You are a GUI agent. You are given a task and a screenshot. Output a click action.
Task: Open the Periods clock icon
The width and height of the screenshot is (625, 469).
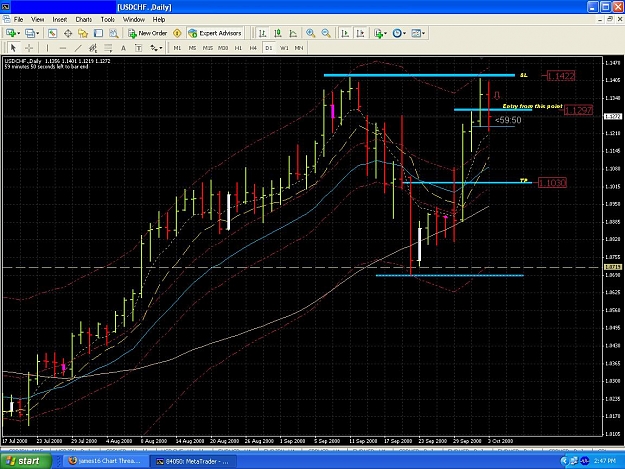[397, 33]
